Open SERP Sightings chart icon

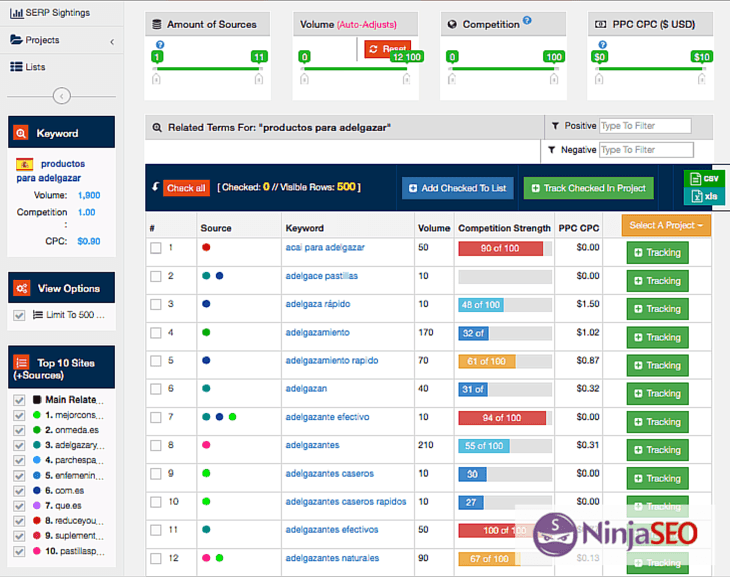[x=16, y=13]
